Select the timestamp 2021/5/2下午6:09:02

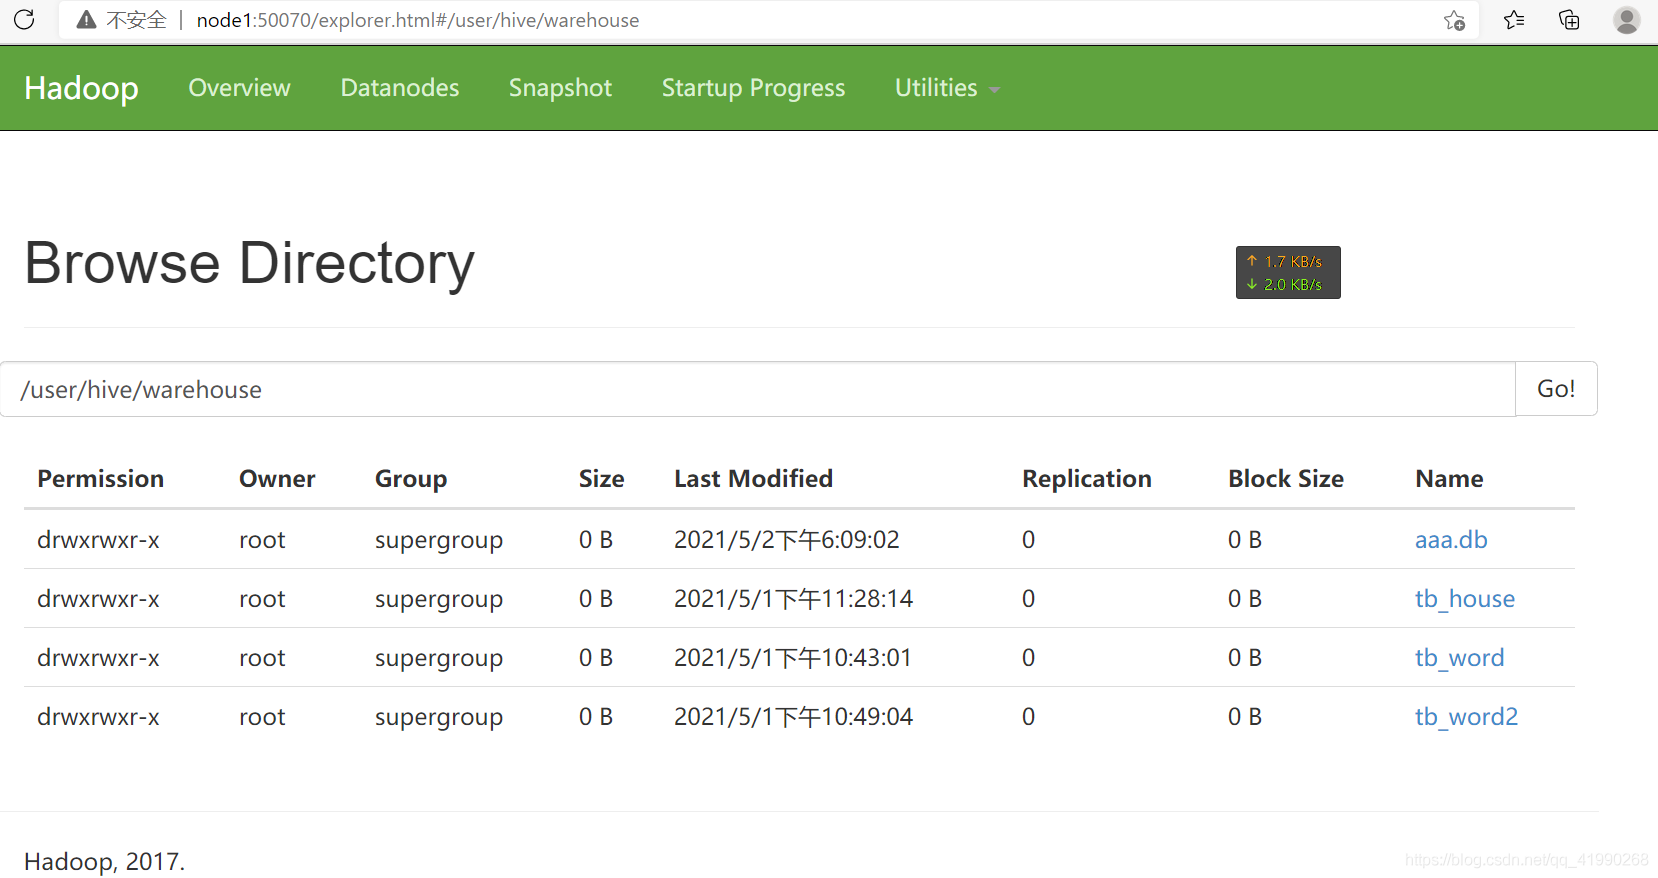(787, 540)
